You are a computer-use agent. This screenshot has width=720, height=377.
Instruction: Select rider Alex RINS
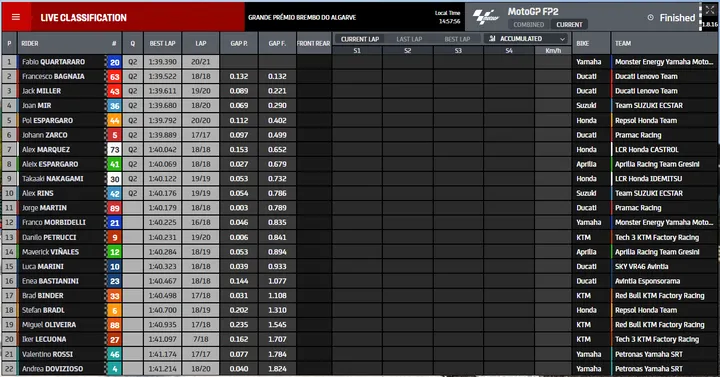pyautogui.click(x=38, y=193)
